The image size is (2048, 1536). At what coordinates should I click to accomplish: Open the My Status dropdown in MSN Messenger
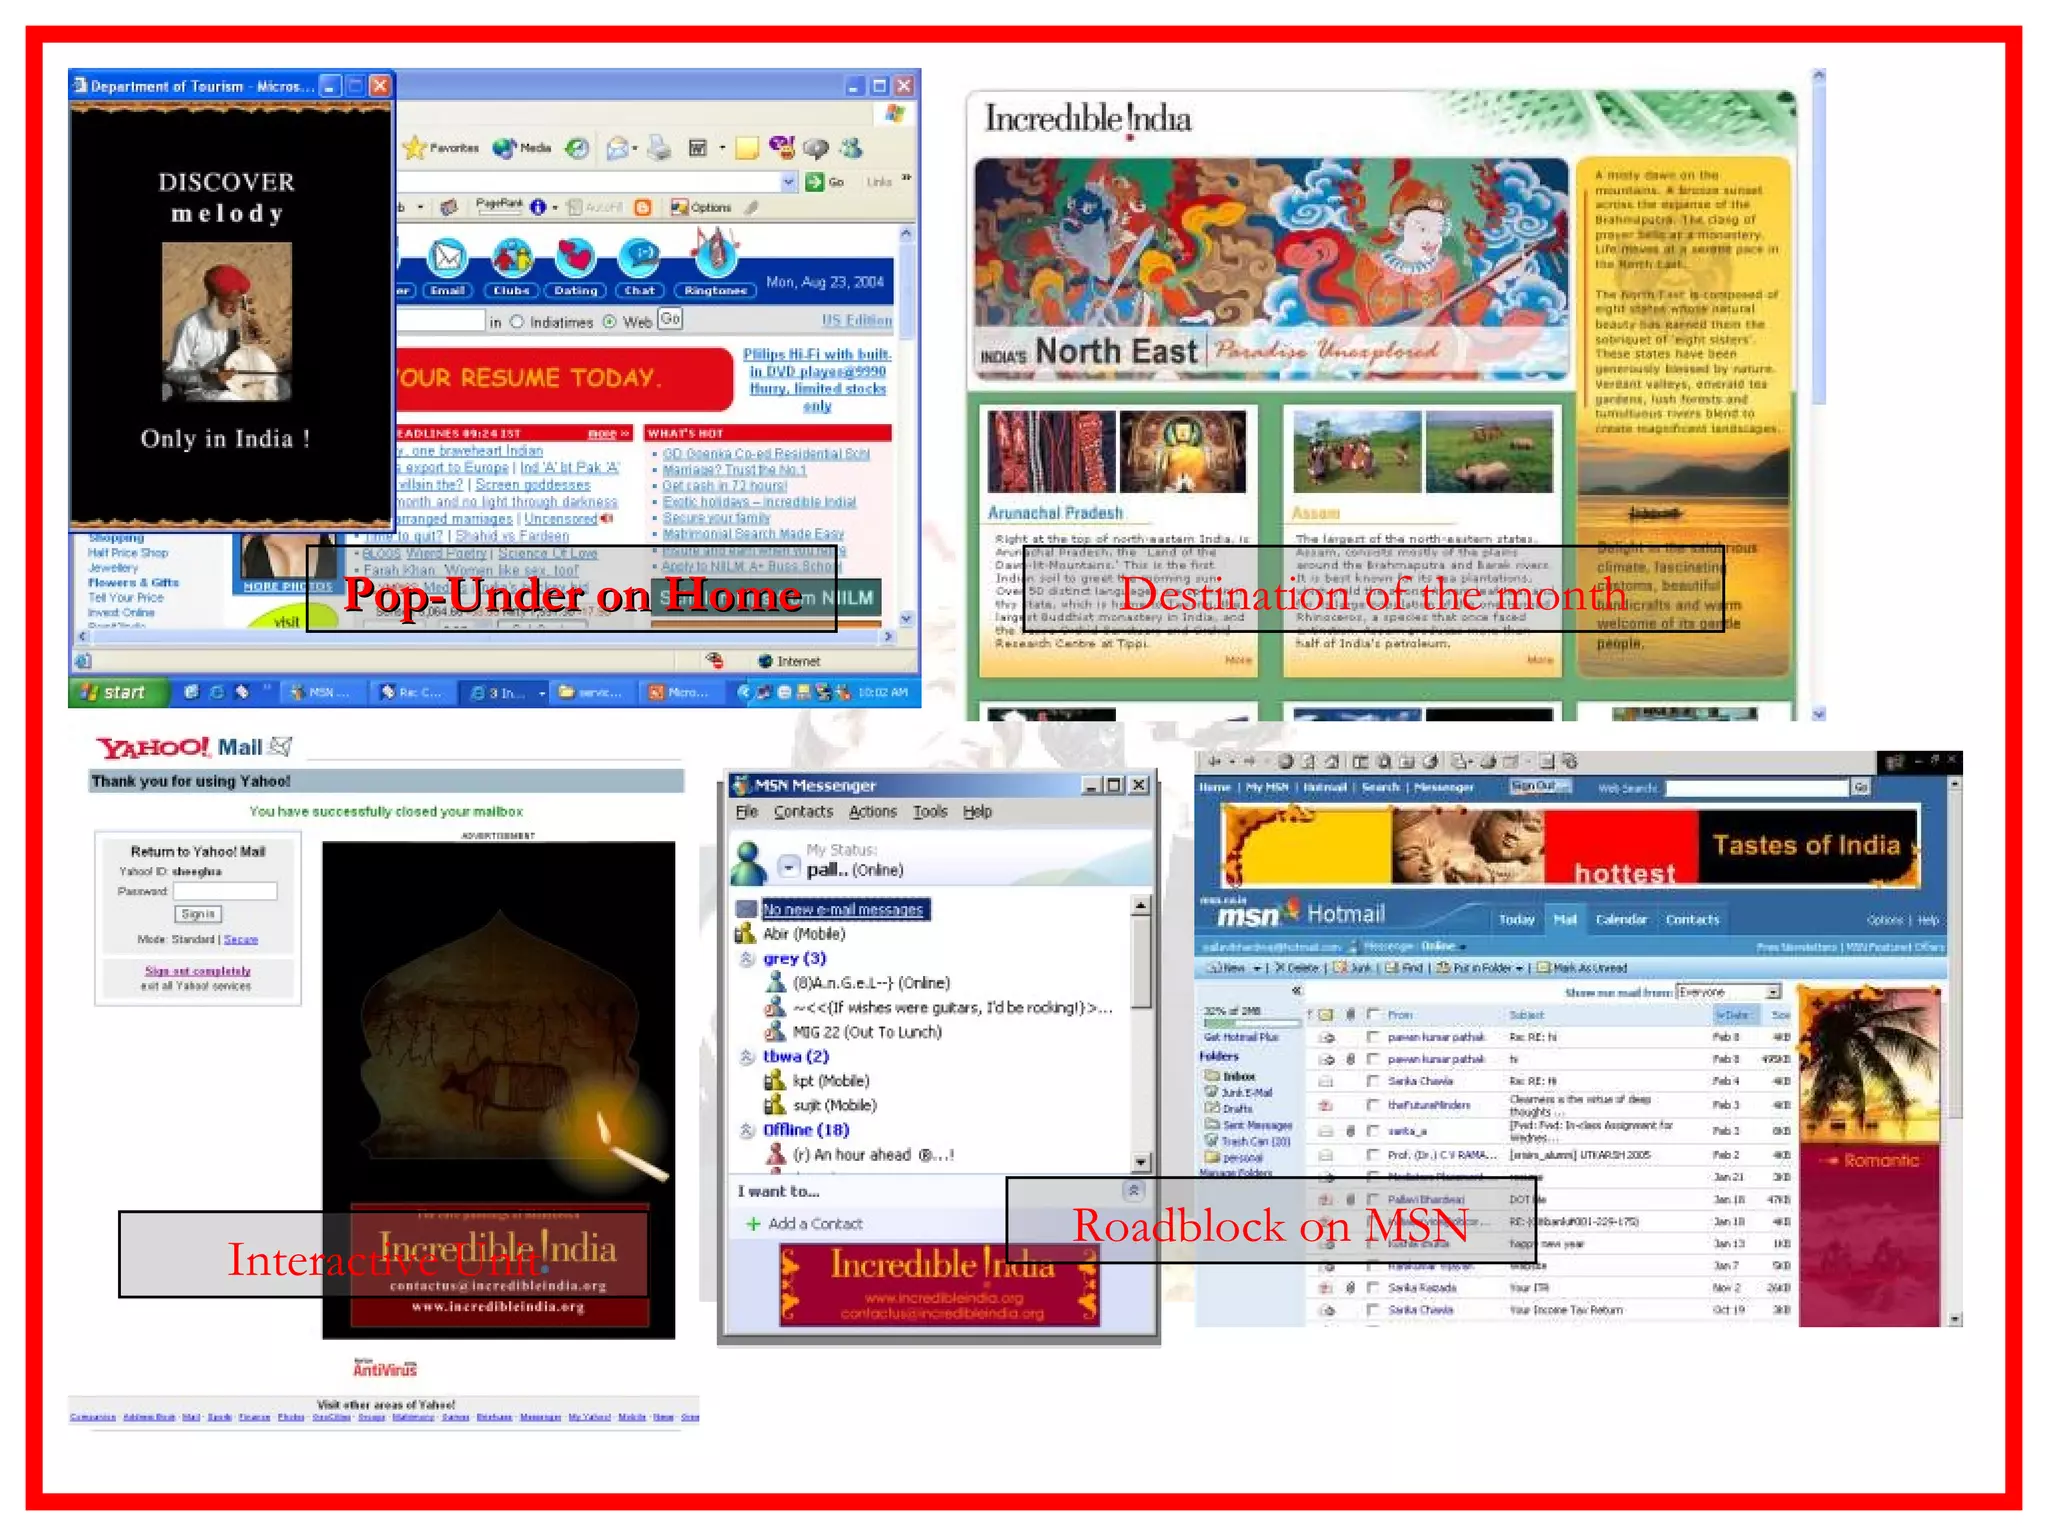click(x=789, y=867)
